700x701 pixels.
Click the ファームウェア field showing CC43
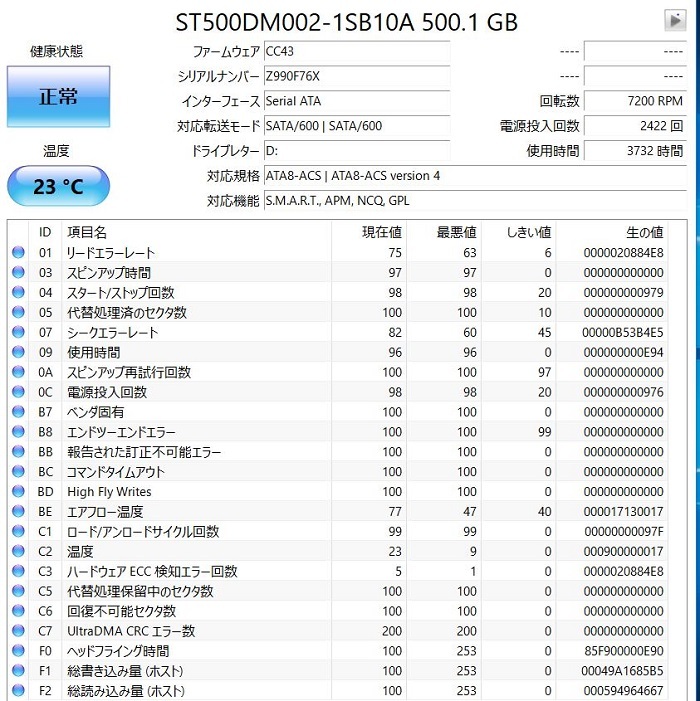coord(357,51)
